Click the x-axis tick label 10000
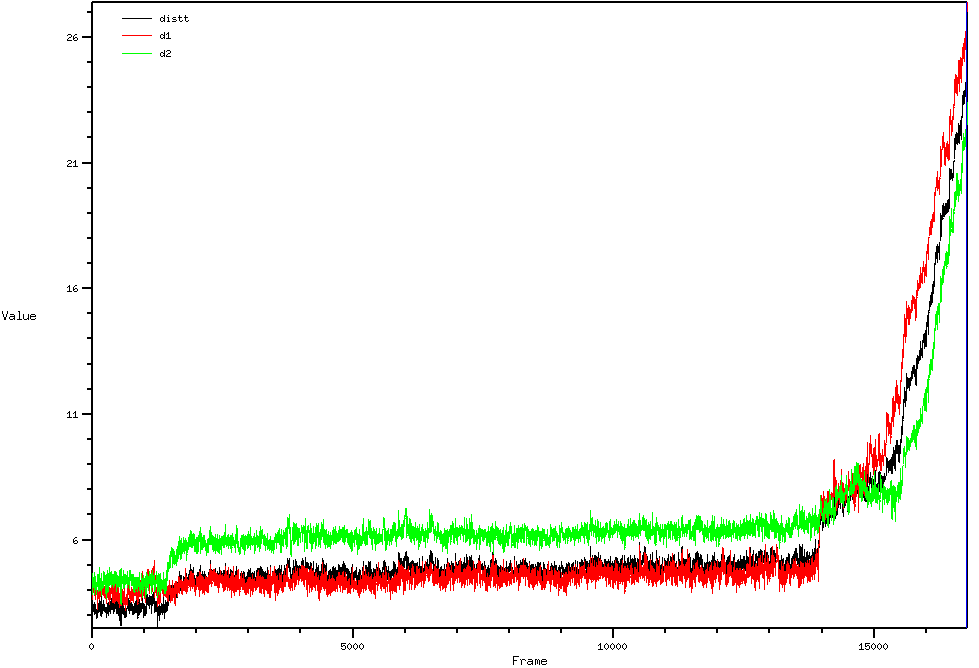The image size is (979, 668). click(x=612, y=647)
